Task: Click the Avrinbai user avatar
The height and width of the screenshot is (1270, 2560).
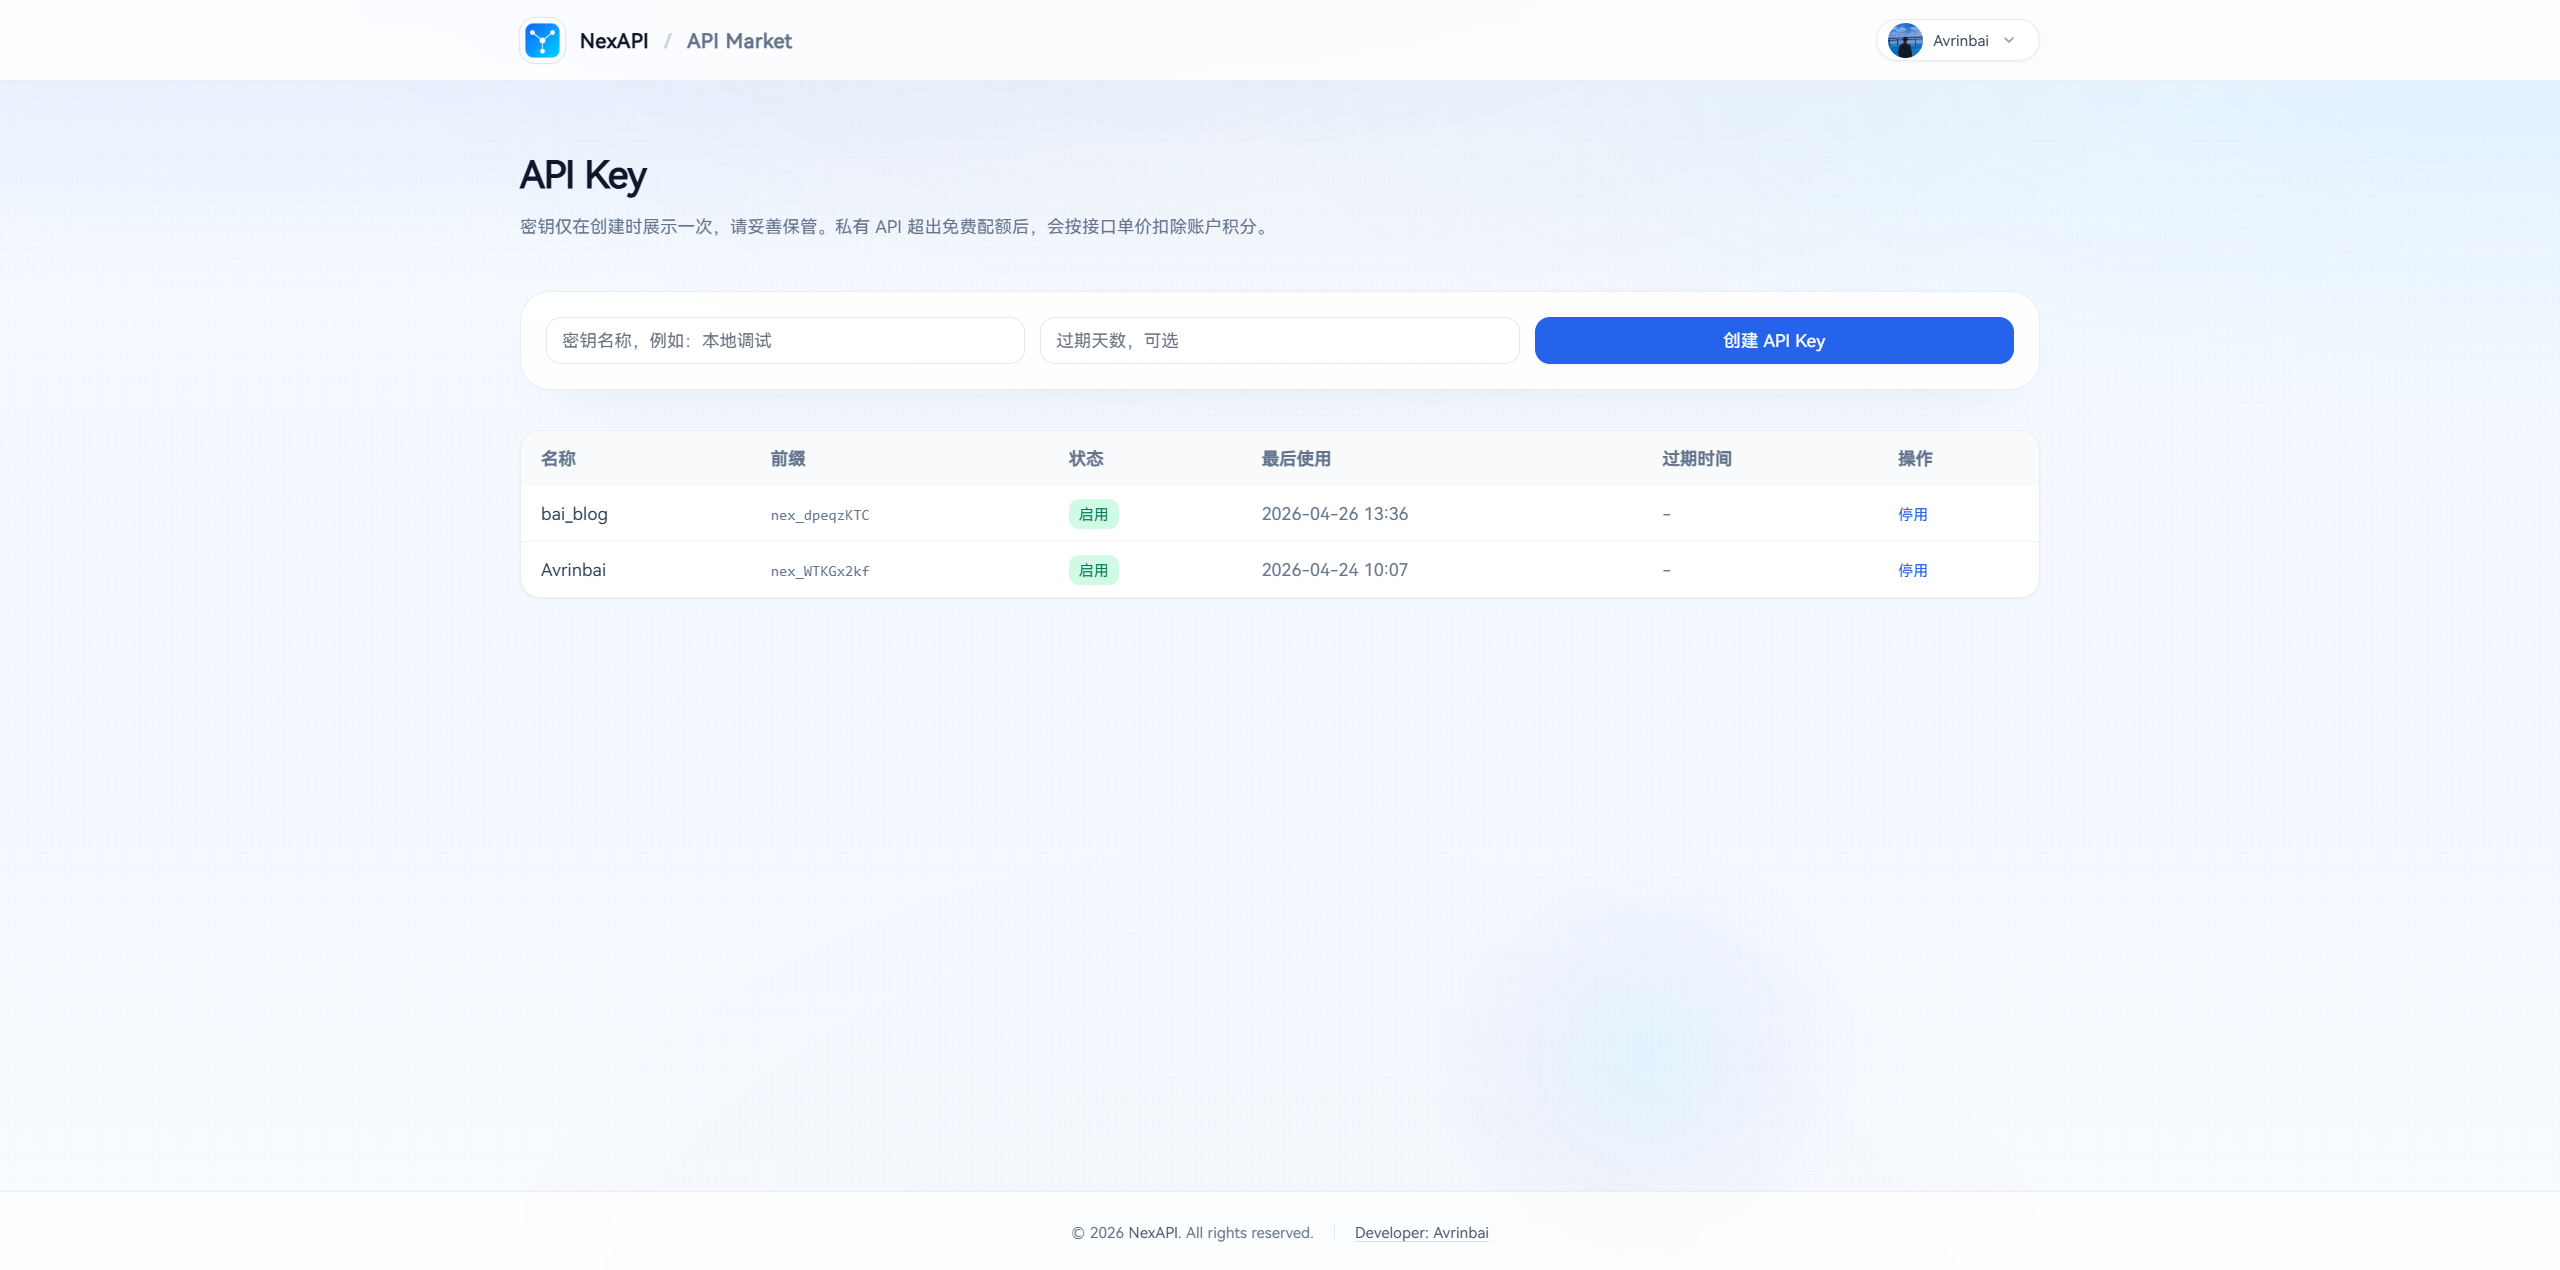Action: (x=1904, y=41)
